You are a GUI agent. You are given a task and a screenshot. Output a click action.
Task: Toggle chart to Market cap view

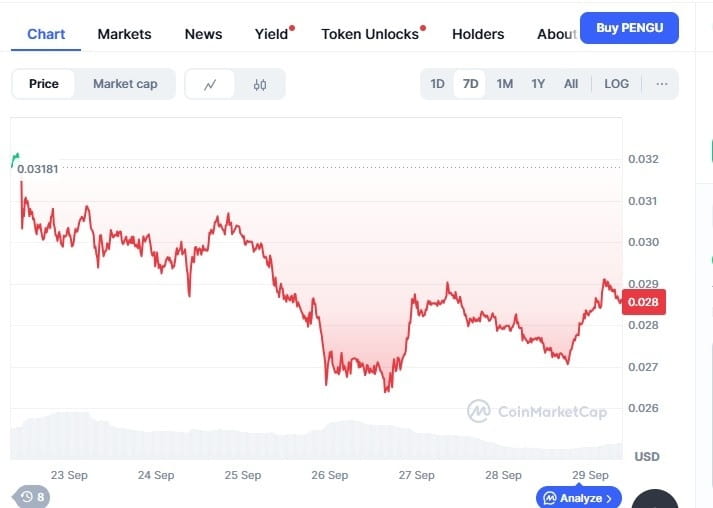coord(125,84)
